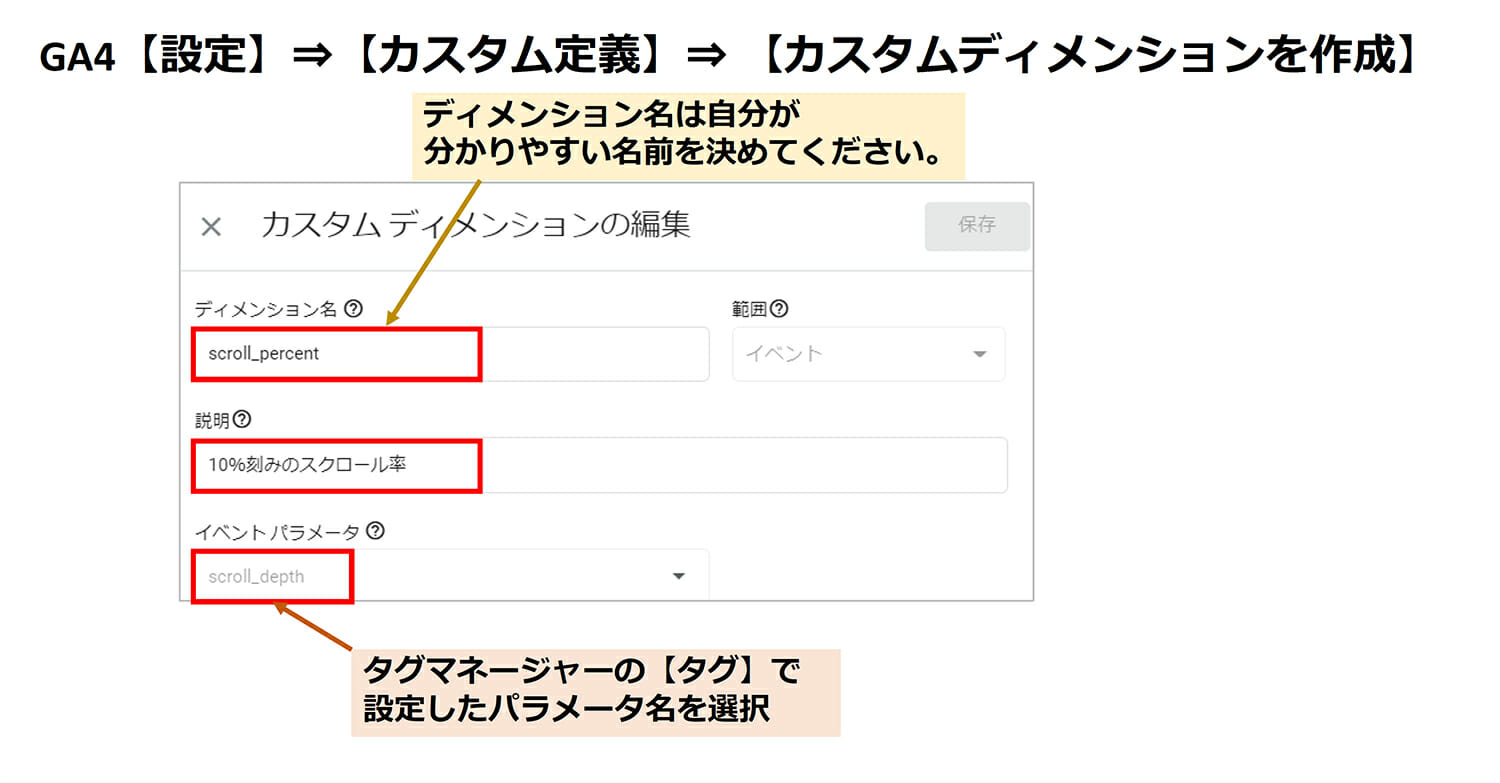Click help icon beside ディメンション名
This screenshot has width=1500, height=783.
tap(353, 309)
